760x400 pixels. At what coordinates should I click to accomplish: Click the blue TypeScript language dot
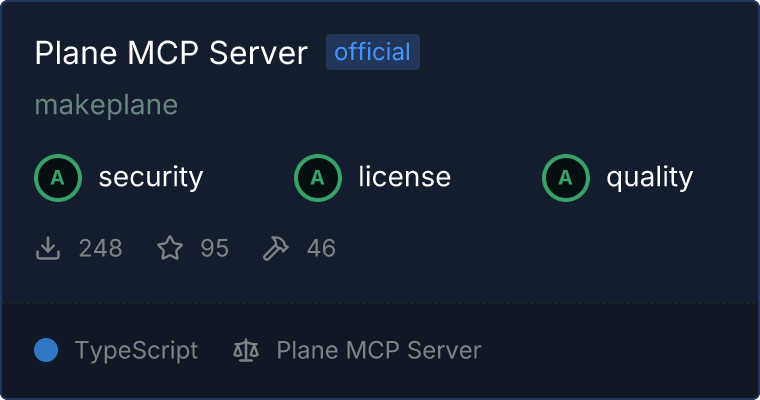(x=46, y=350)
